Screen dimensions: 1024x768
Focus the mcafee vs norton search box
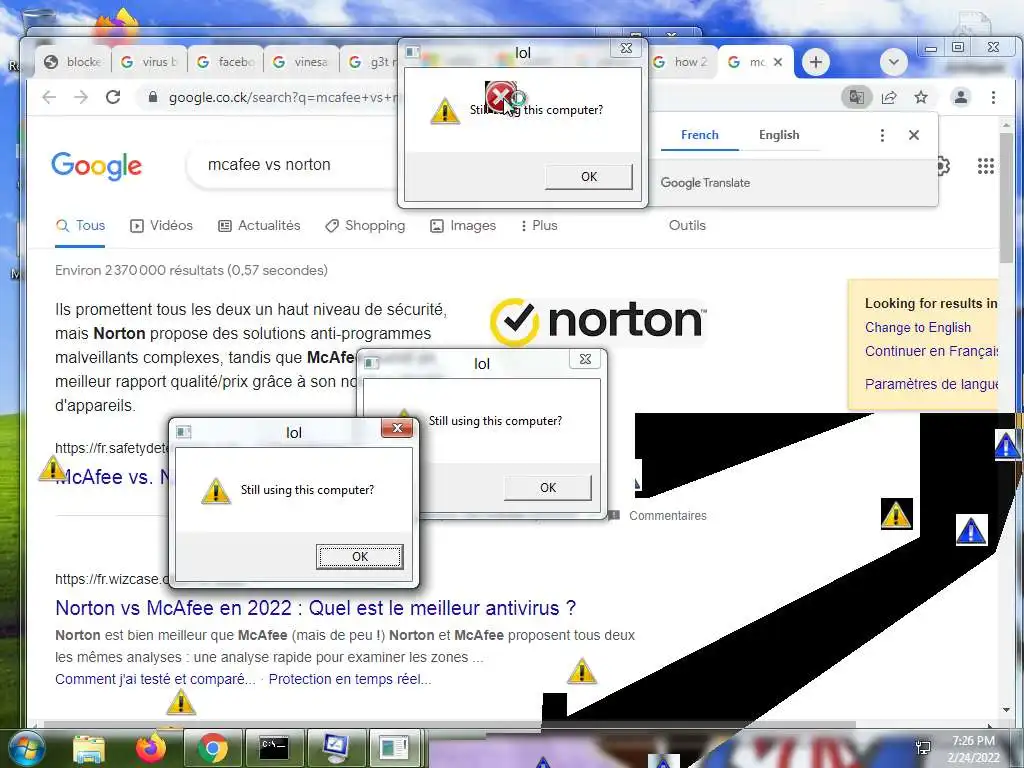(x=294, y=165)
